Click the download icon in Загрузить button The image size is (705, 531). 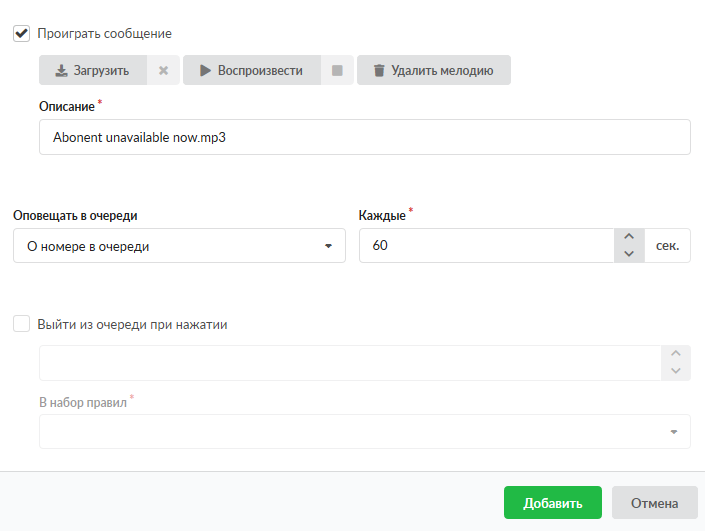pos(61,71)
